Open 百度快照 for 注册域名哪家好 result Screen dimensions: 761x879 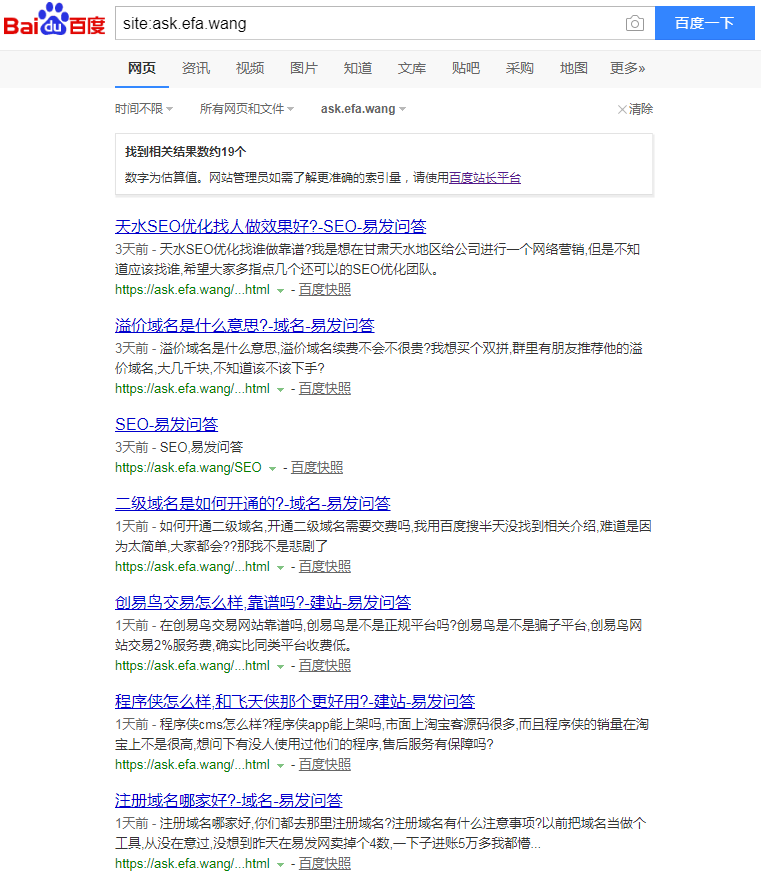[x=324, y=864]
